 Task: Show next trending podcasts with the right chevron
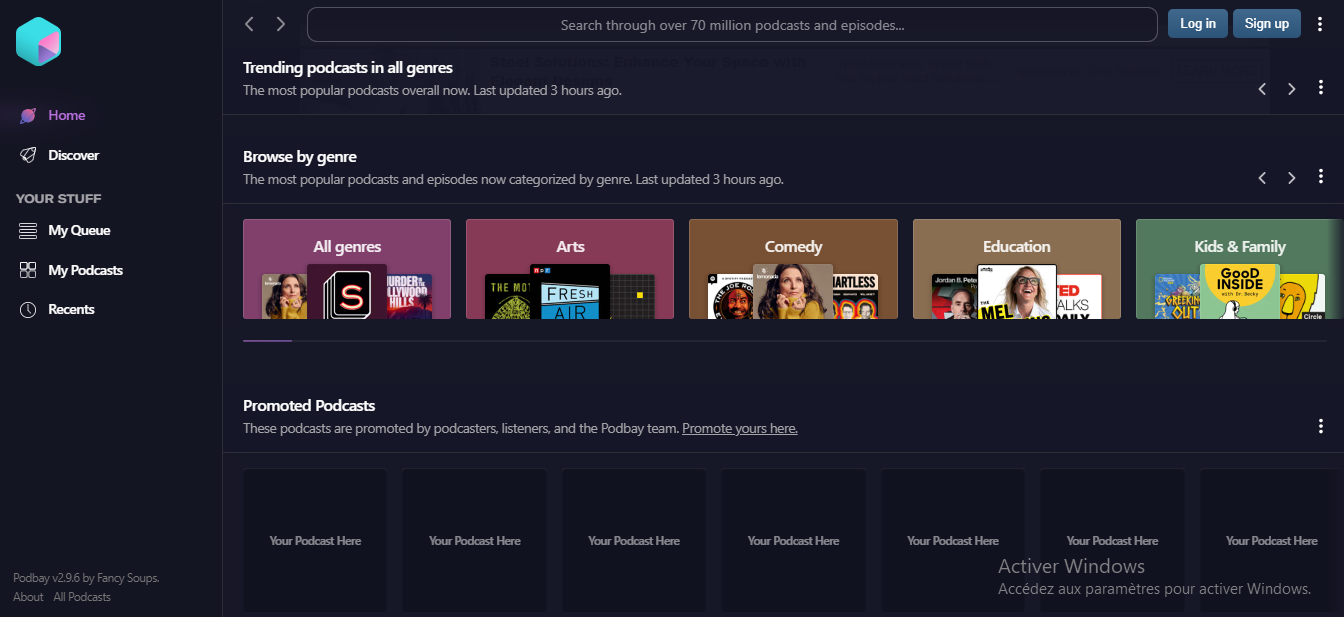1292,89
